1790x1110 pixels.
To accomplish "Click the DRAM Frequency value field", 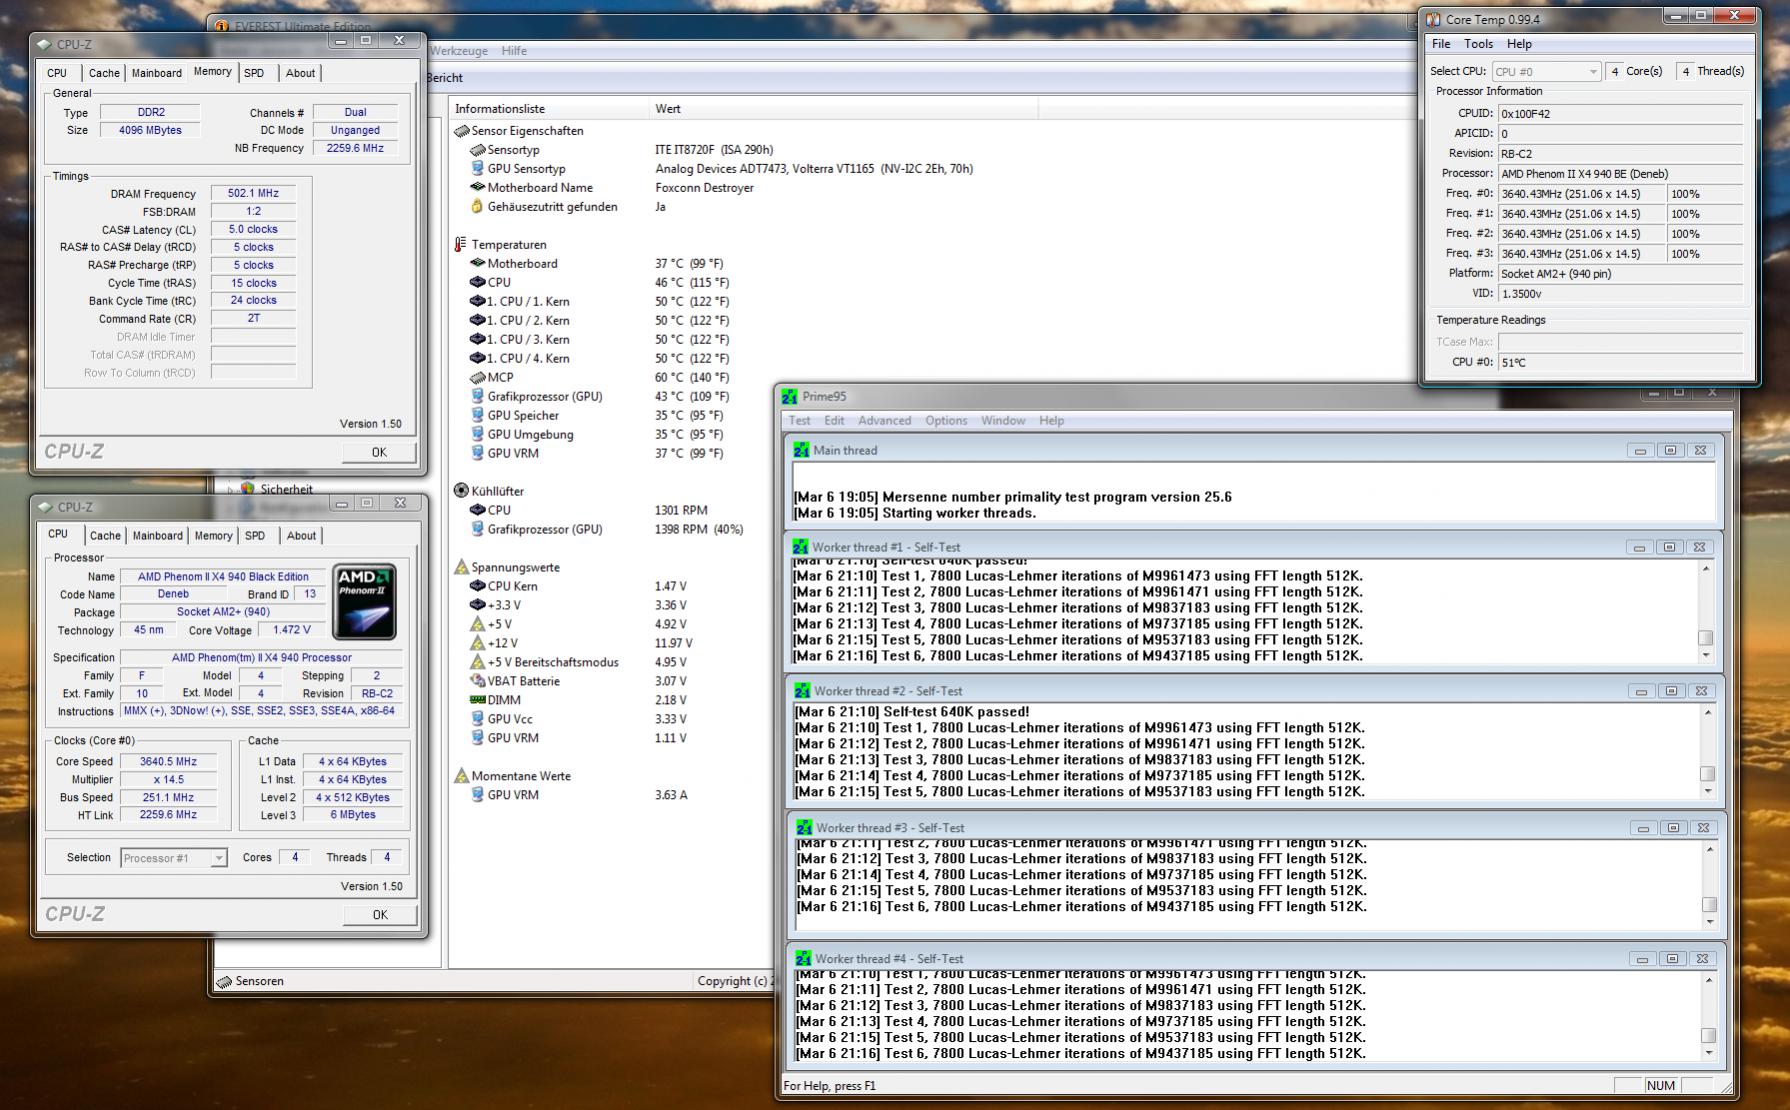I will (x=253, y=194).
